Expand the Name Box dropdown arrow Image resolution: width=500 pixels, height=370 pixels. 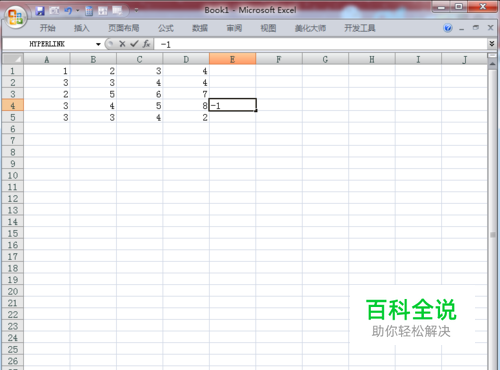pyautogui.click(x=98, y=44)
